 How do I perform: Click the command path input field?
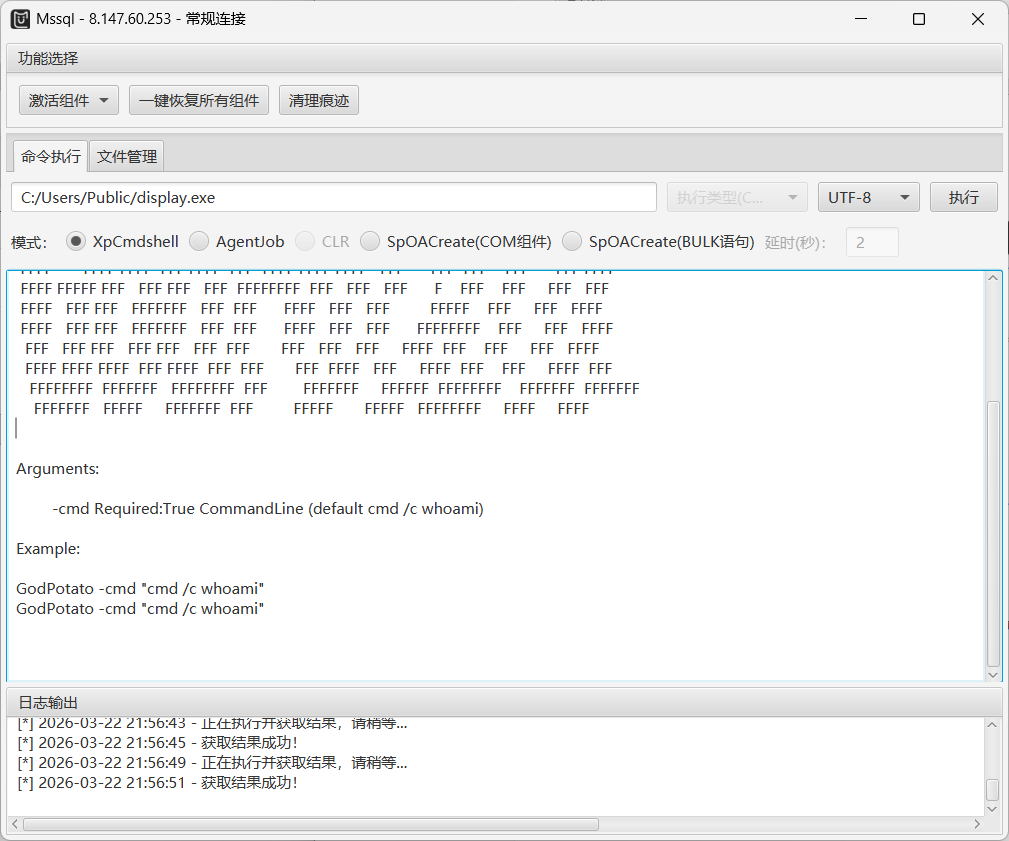click(x=334, y=197)
